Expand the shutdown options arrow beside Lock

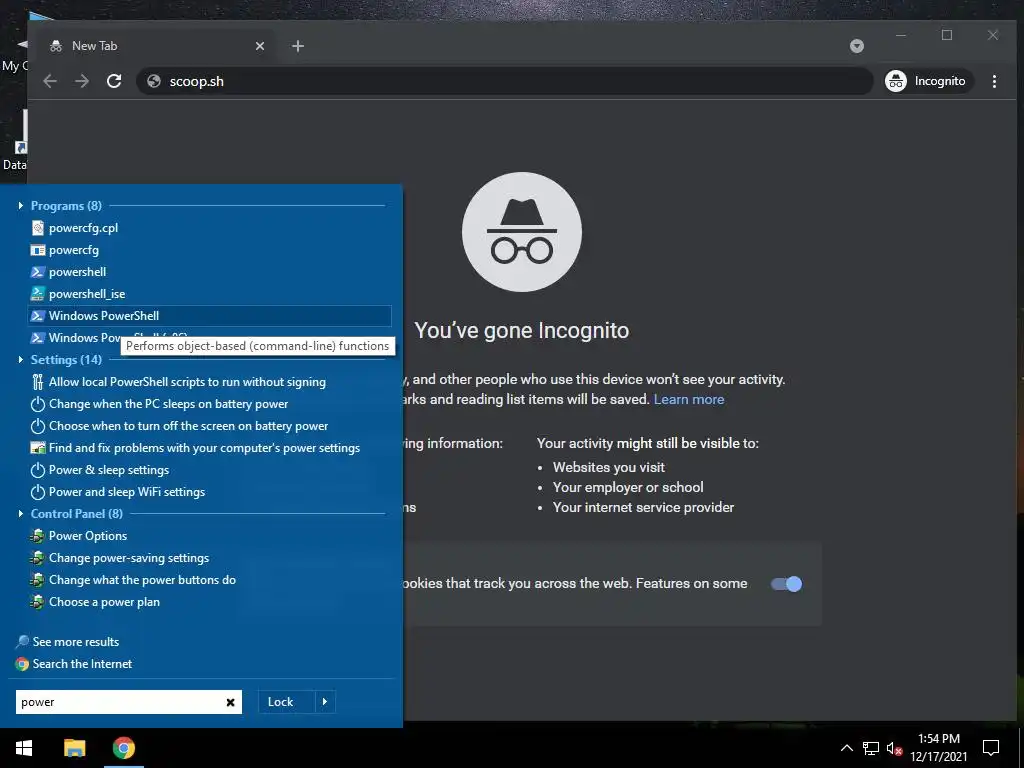(325, 702)
